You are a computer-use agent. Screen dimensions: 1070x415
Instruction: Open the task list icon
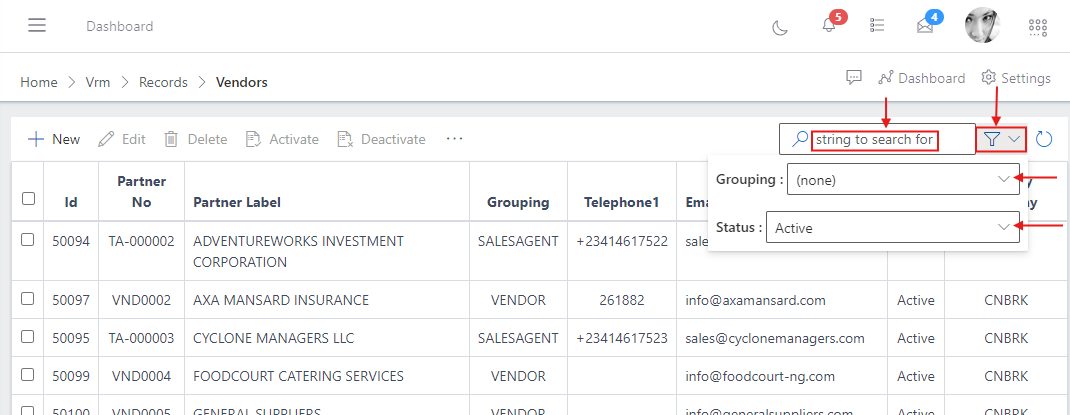click(x=877, y=26)
